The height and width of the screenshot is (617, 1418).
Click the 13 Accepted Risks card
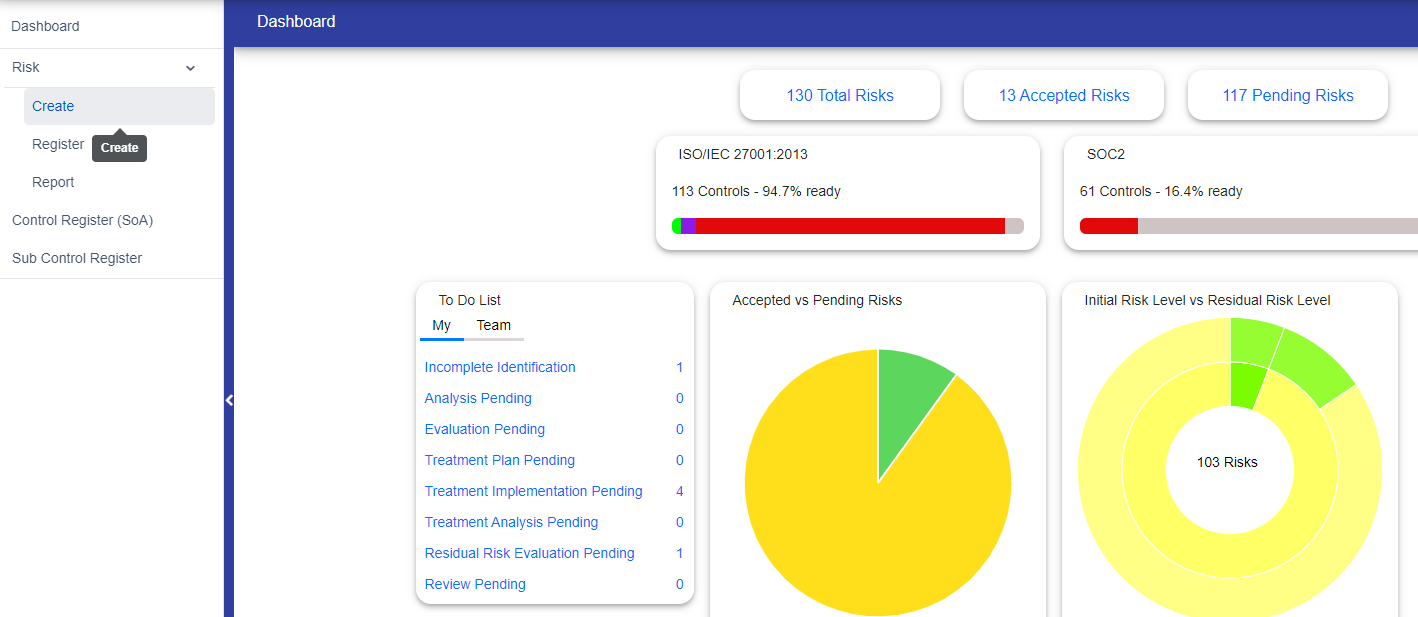pos(1064,96)
